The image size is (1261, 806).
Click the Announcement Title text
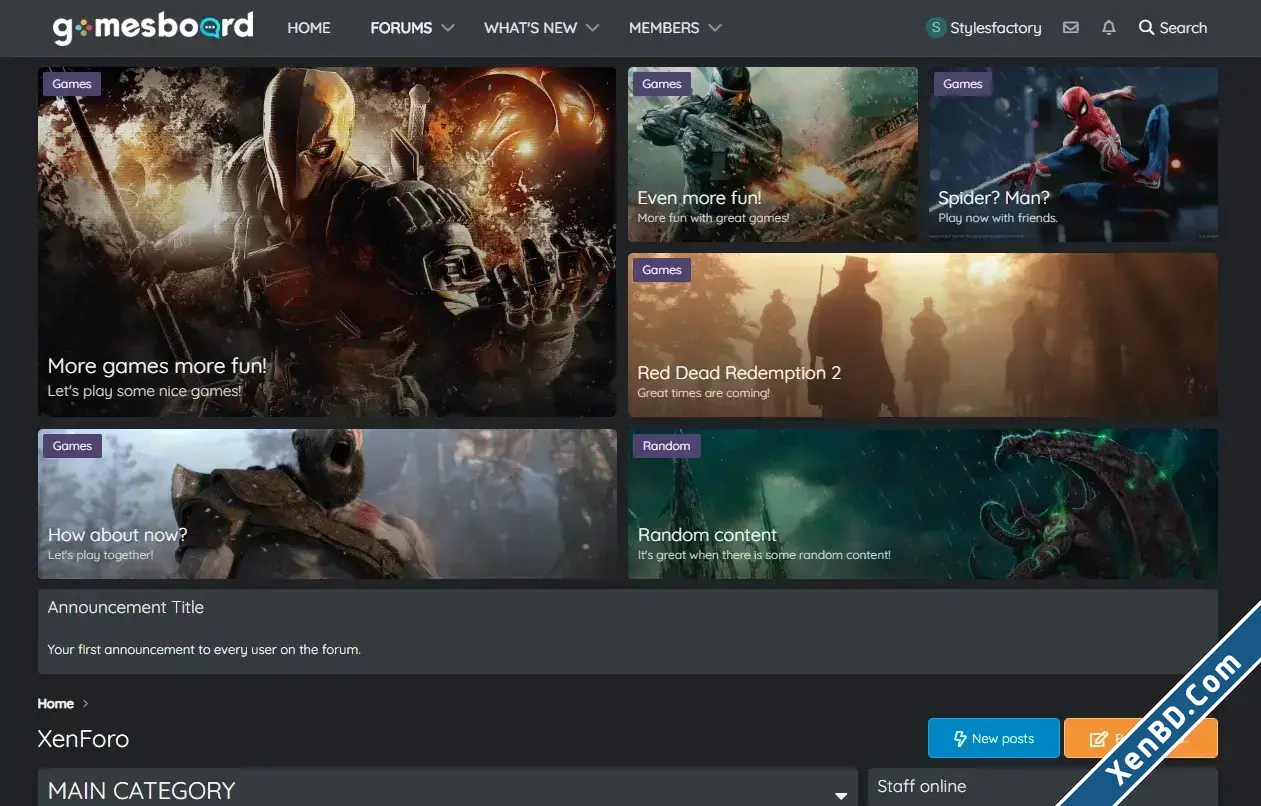coord(126,607)
